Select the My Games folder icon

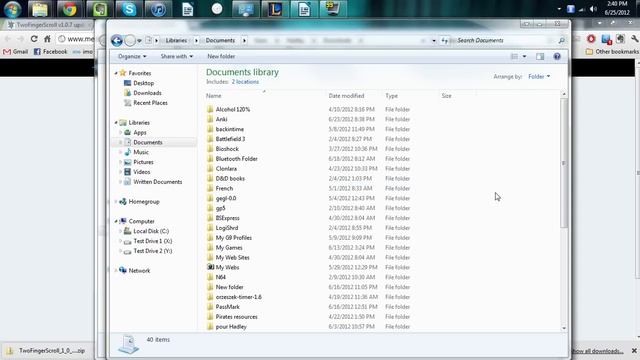[210, 247]
